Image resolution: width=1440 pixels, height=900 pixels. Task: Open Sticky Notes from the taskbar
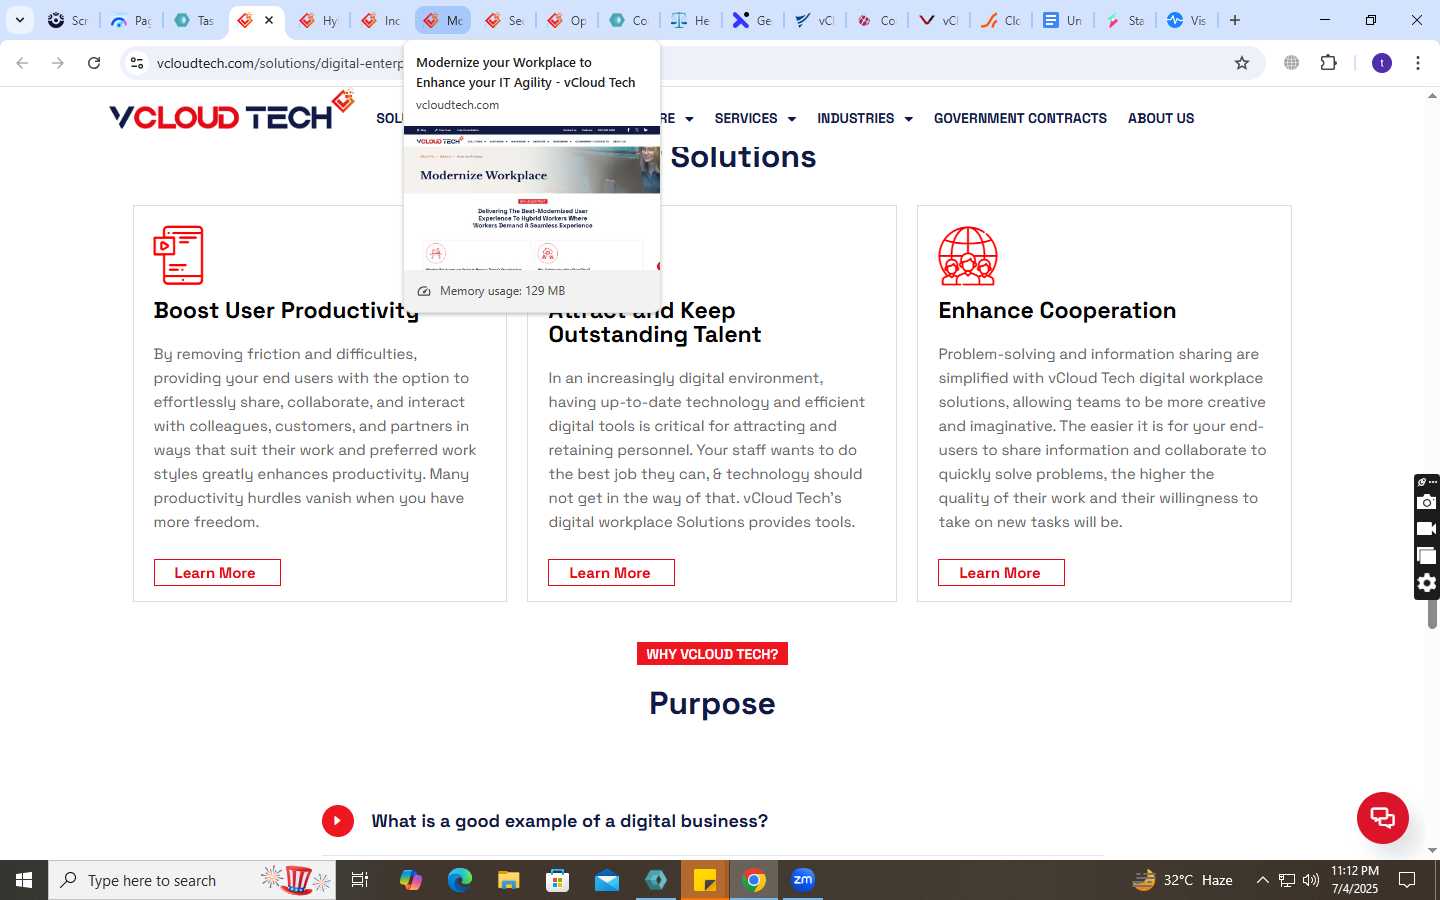[705, 880]
